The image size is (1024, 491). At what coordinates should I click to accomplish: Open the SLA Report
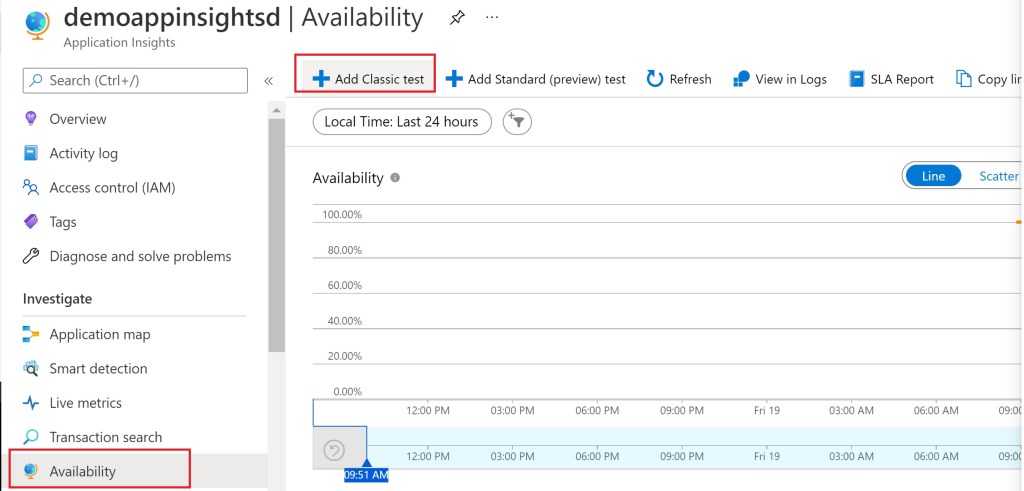coord(891,79)
